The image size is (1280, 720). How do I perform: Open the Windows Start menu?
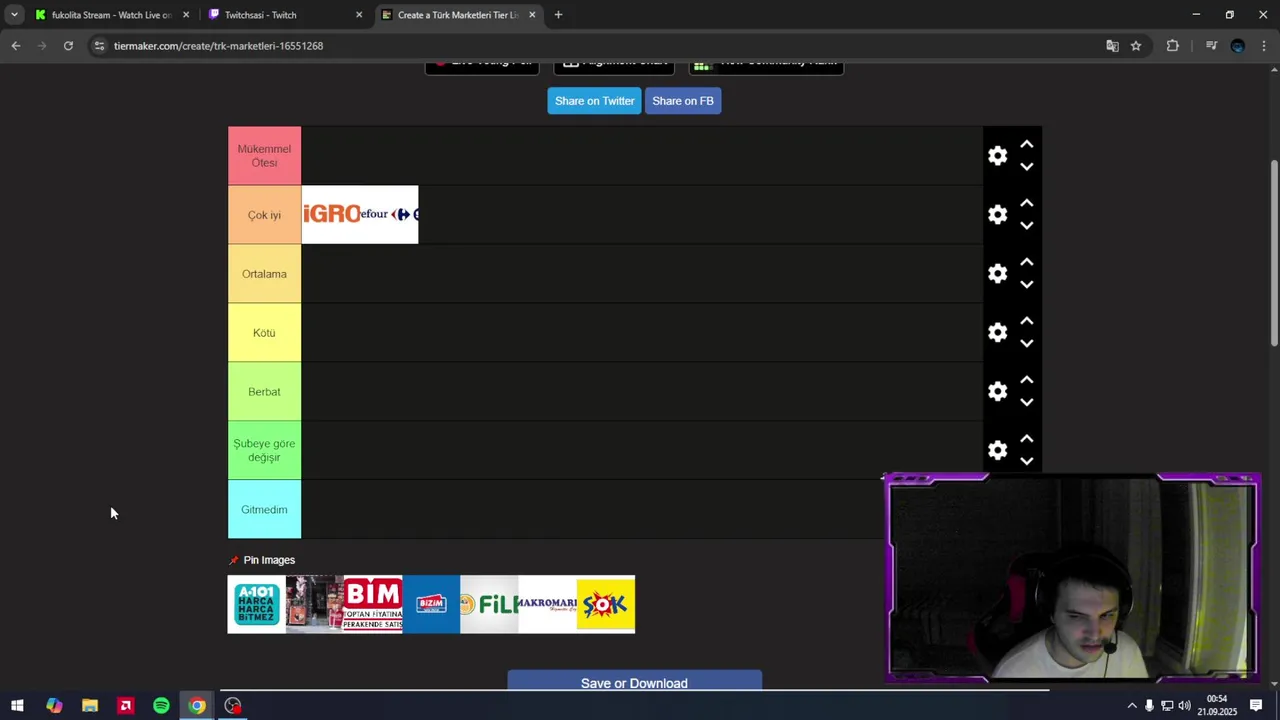(x=17, y=706)
